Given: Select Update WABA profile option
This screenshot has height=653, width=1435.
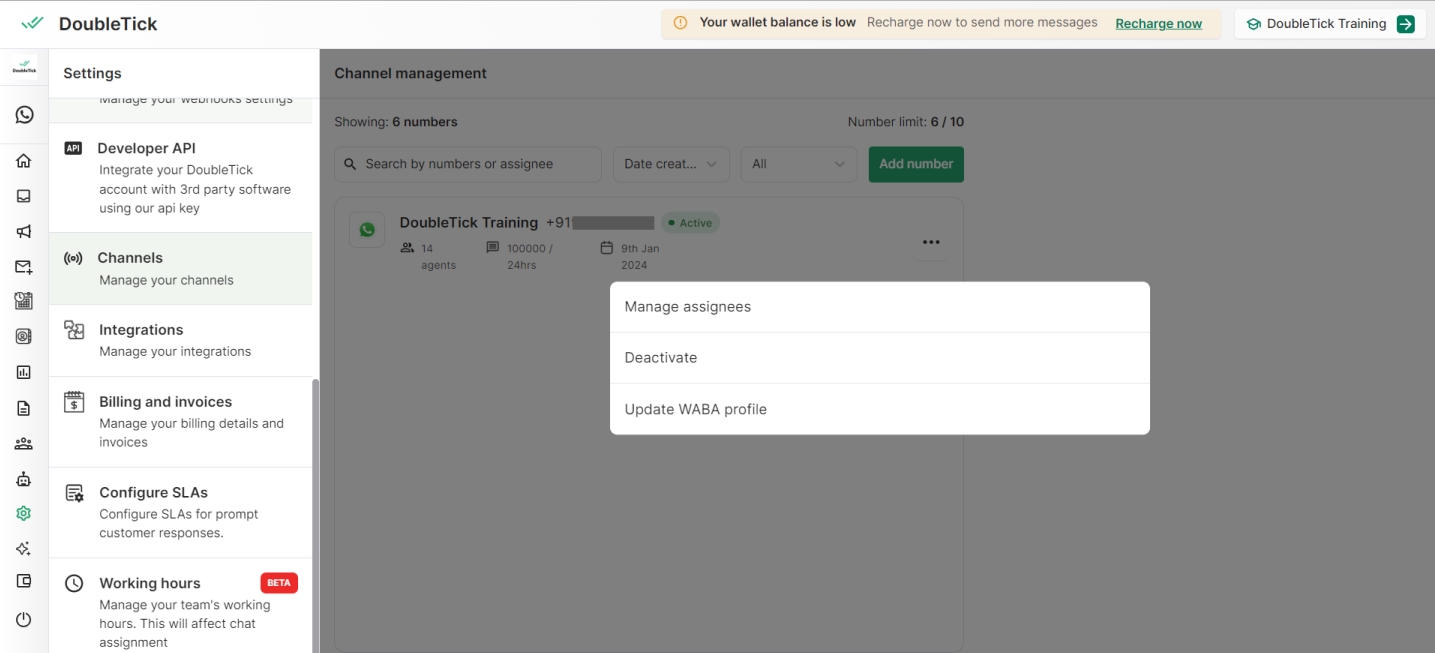Looking at the screenshot, I should point(879,409).
